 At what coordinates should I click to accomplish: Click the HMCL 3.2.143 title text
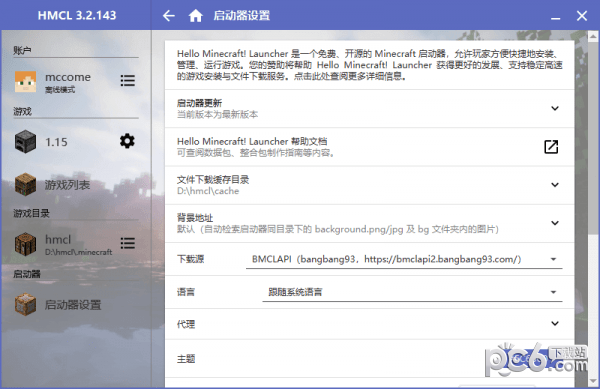[x=77, y=16]
